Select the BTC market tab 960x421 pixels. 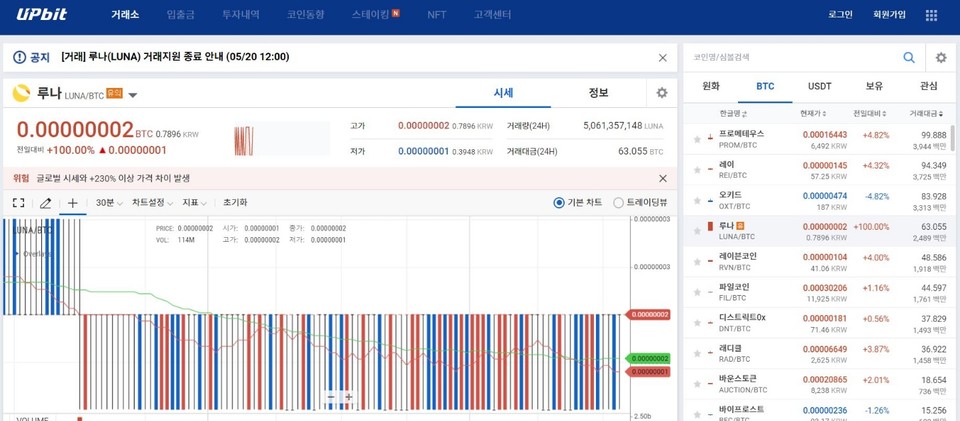(765, 86)
